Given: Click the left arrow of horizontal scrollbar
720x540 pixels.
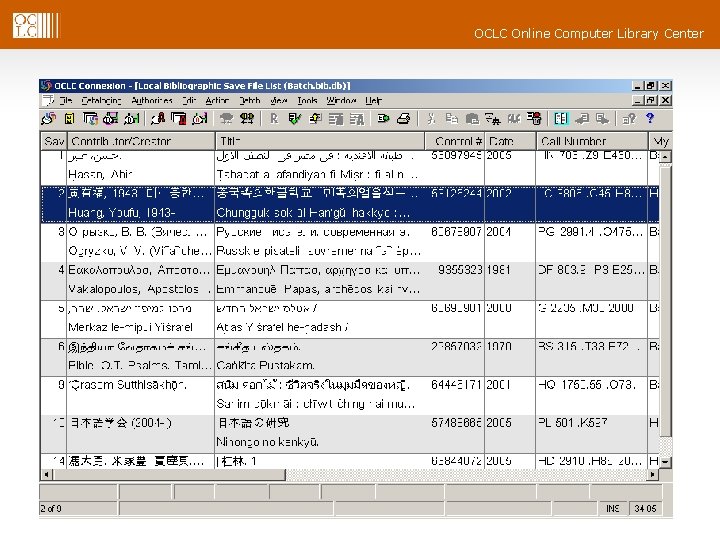Looking at the screenshot, I should pos(46,474).
